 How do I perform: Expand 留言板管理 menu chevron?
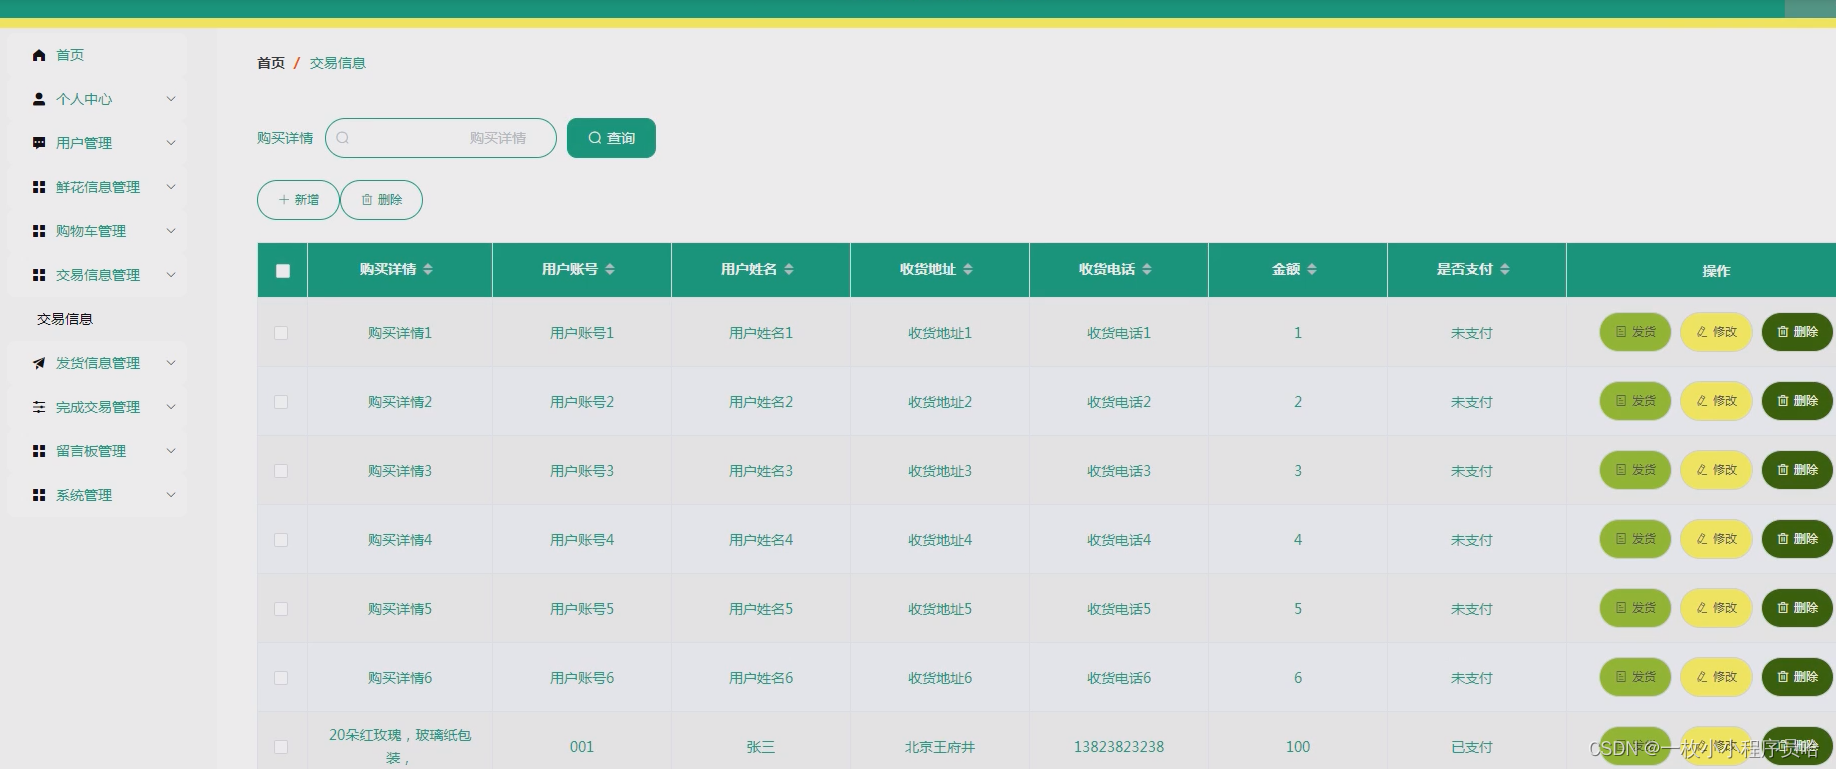[171, 451]
